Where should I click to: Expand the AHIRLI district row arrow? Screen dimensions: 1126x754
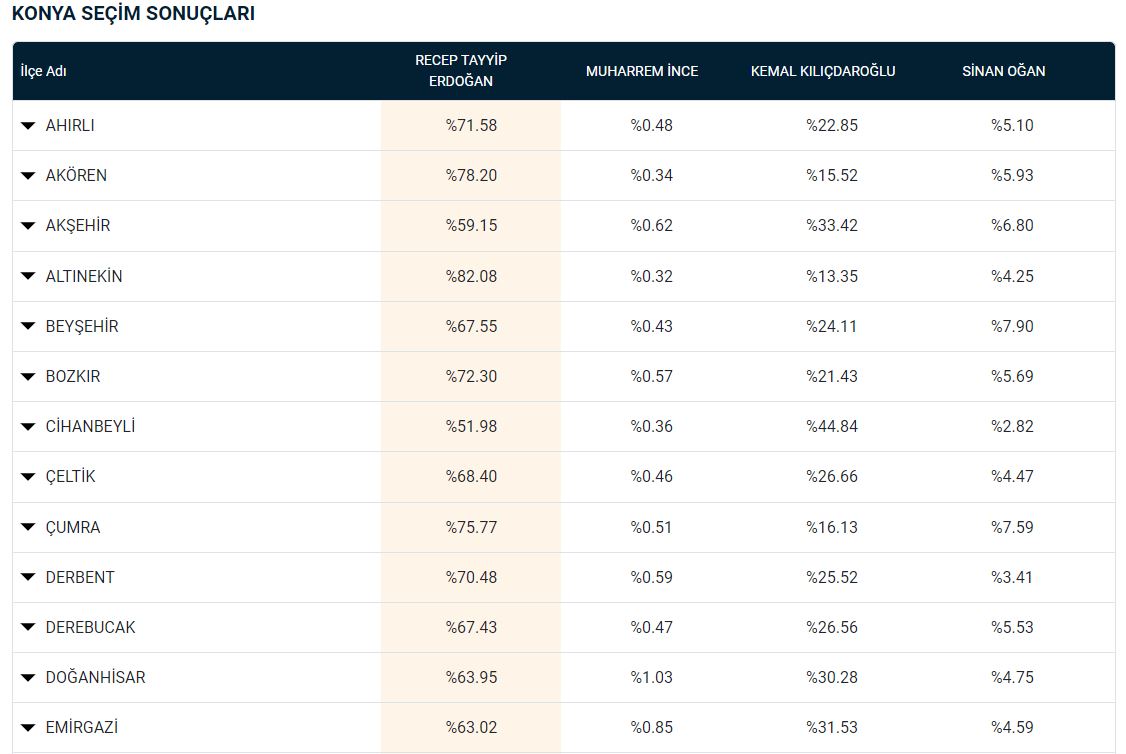(x=28, y=126)
